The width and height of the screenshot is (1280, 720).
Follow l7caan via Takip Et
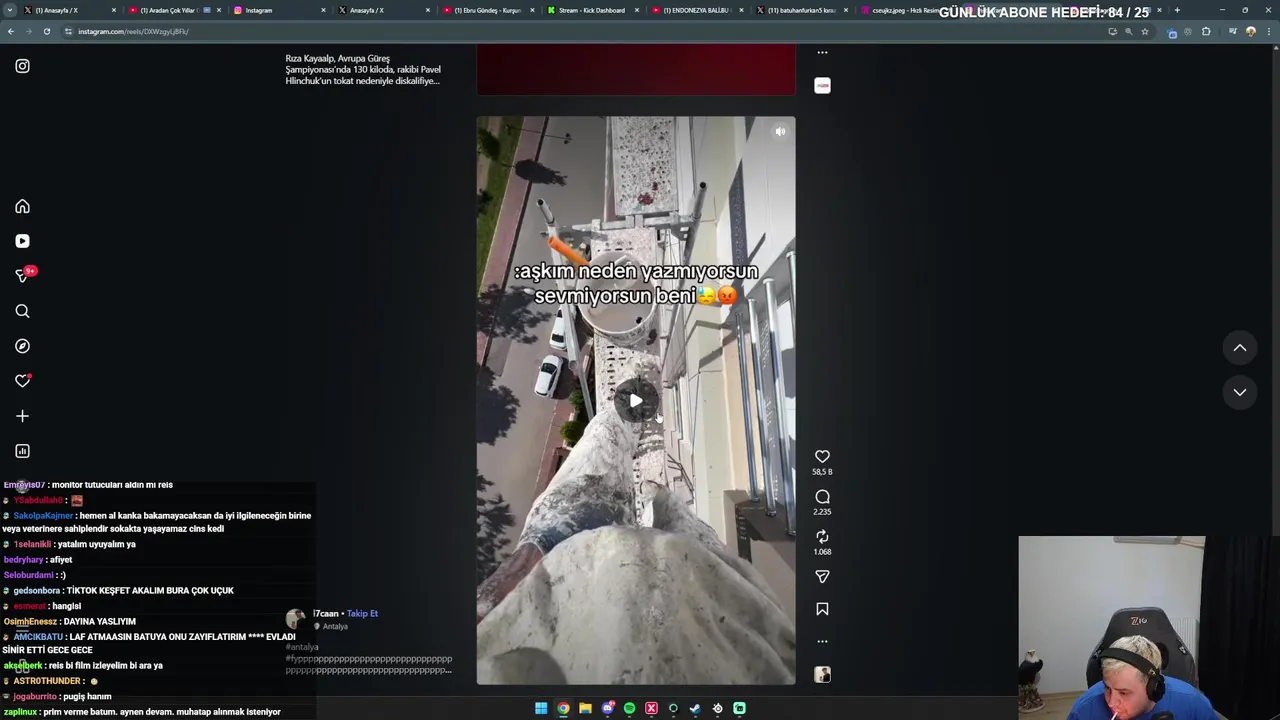362,614
